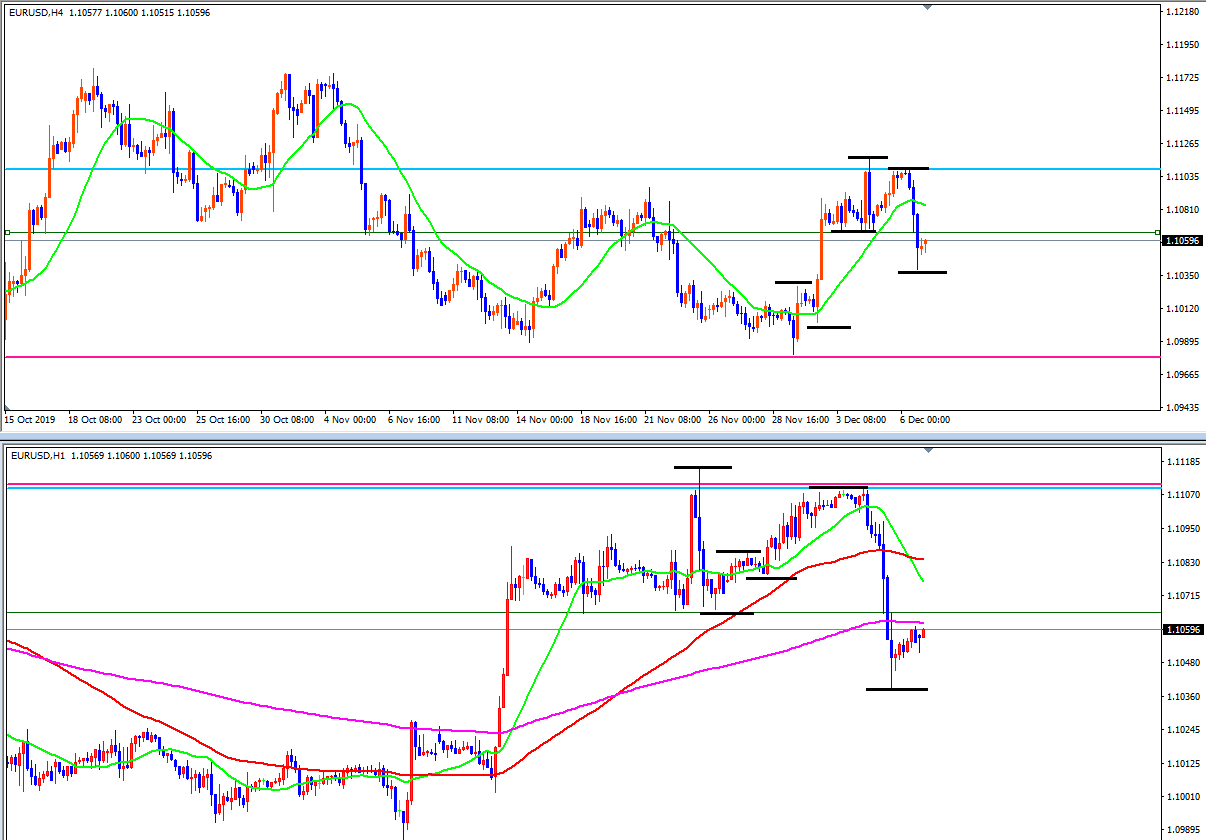Click the 1.11265 price label

pos(1183,144)
